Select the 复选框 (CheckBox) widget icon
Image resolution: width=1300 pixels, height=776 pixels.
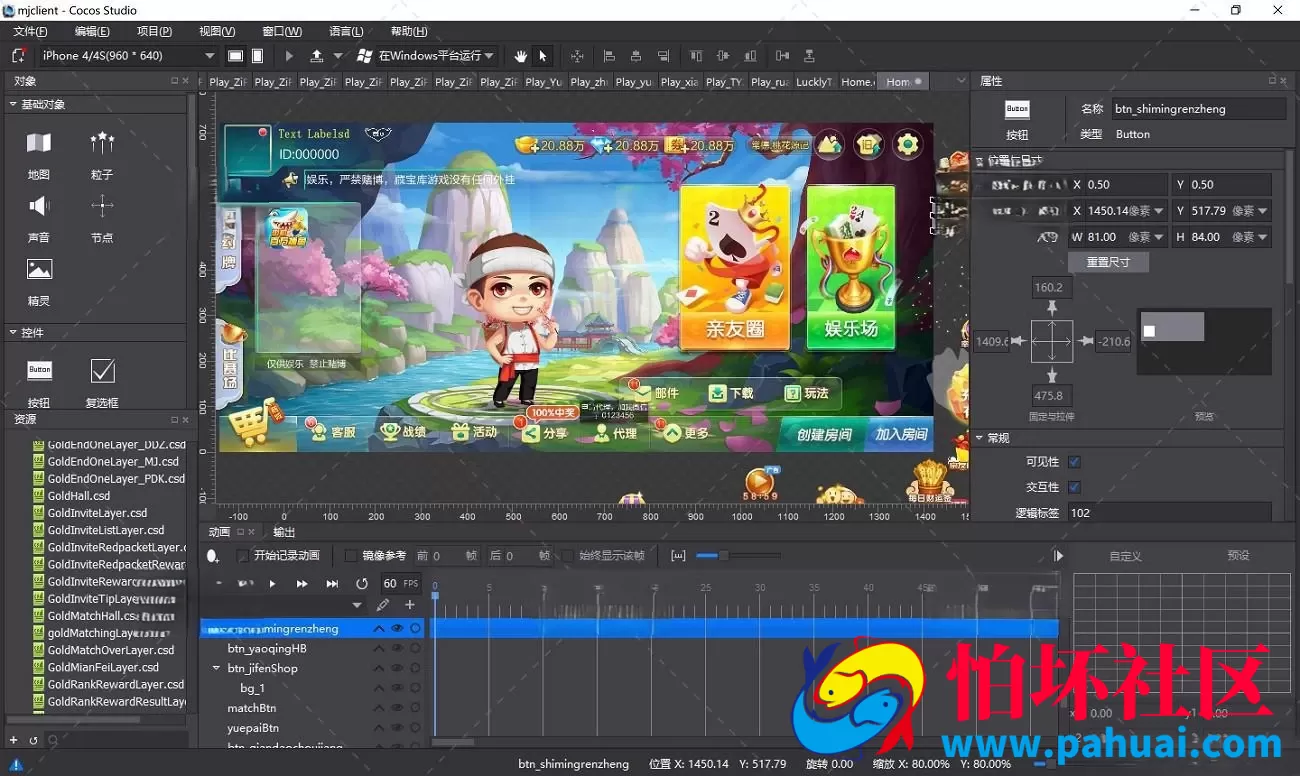click(x=102, y=370)
